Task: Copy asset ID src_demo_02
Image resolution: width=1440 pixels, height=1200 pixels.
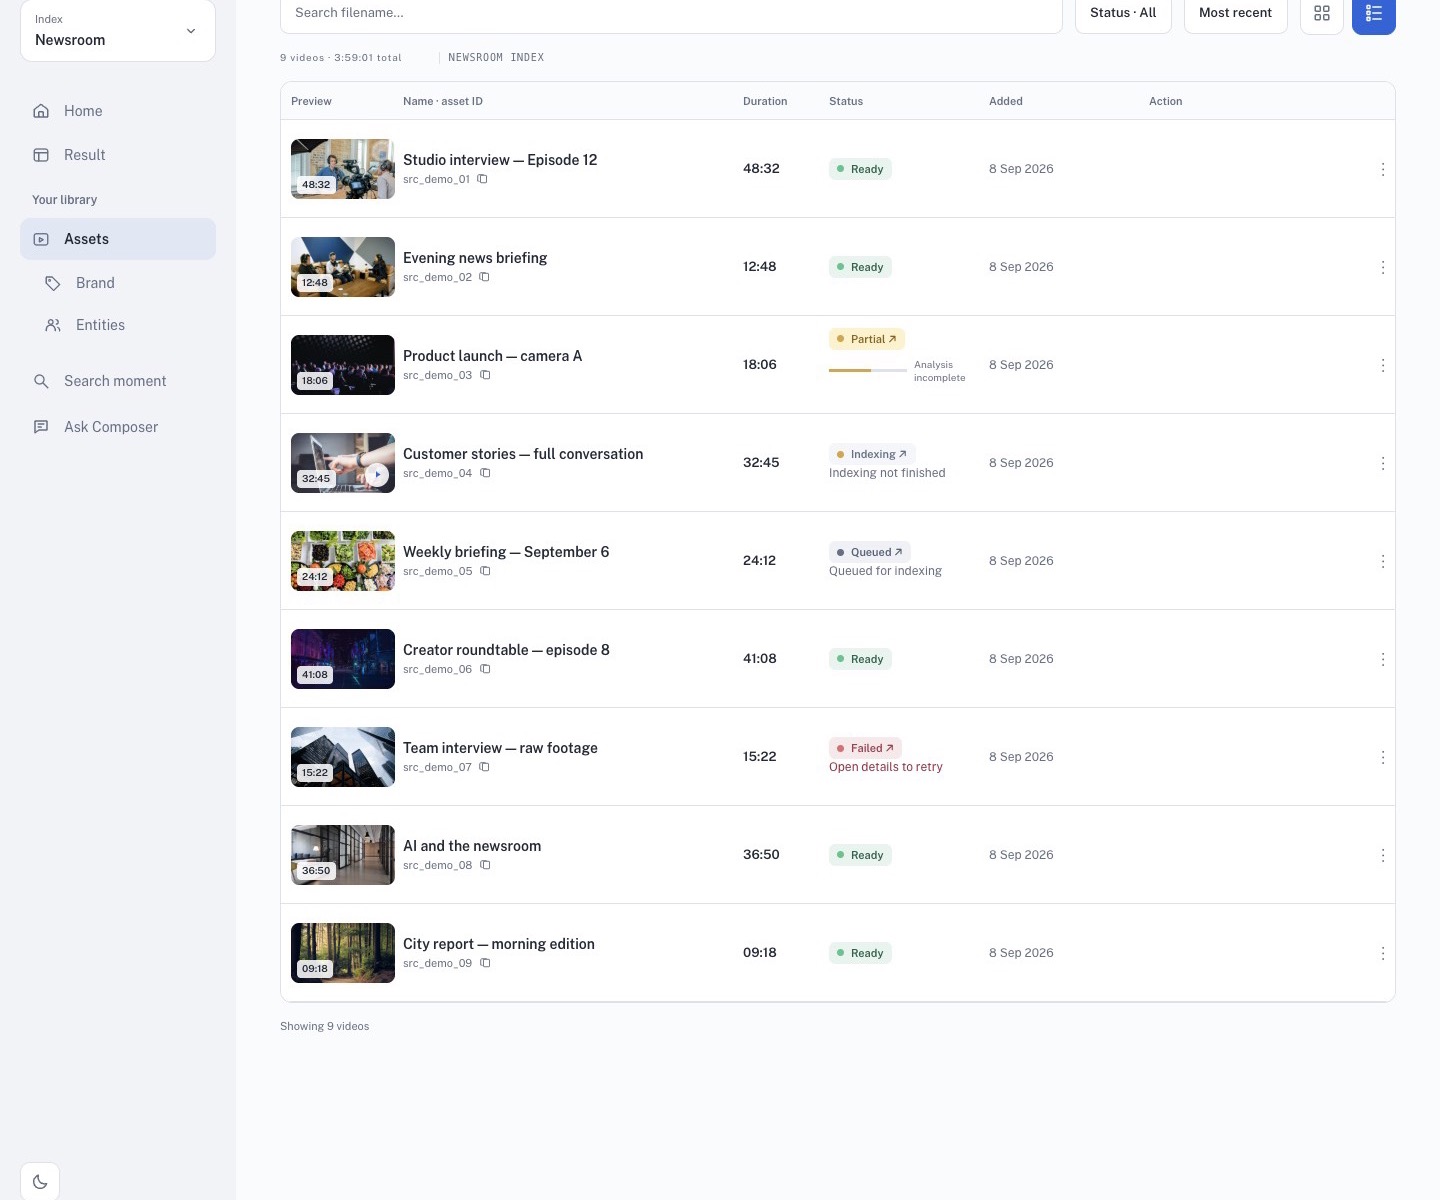Action: (484, 277)
